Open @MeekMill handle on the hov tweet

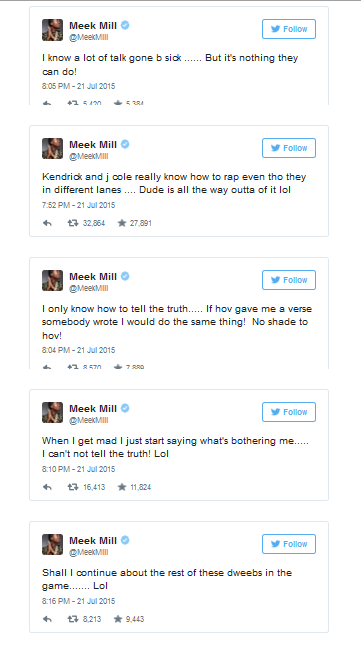[x=89, y=288]
